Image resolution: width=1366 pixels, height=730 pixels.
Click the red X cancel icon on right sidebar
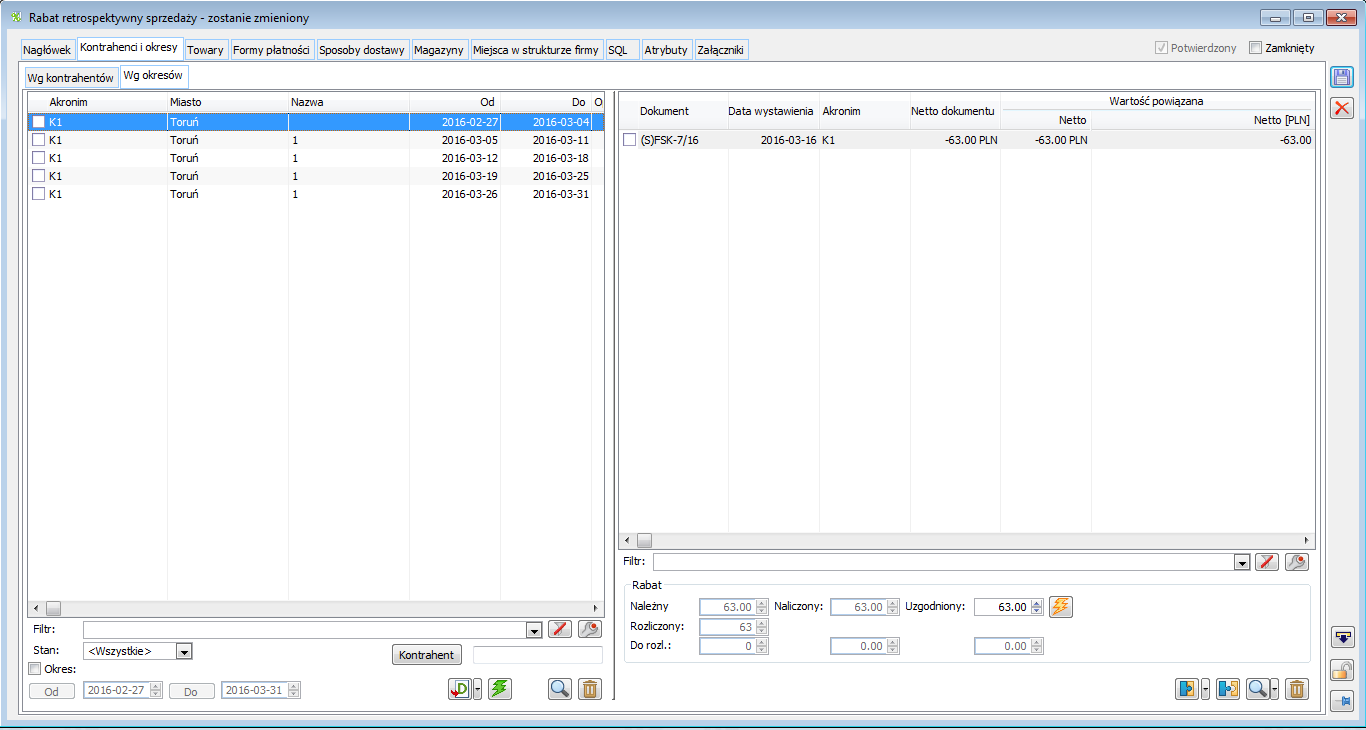pyautogui.click(x=1342, y=108)
